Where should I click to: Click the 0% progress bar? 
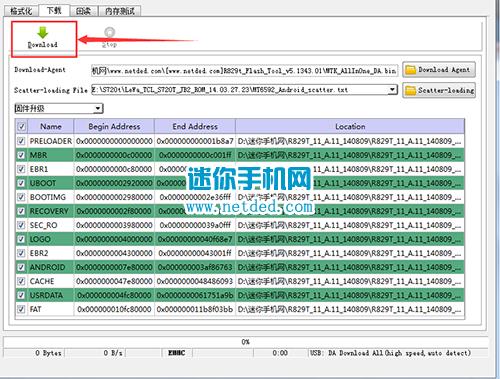(x=245, y=342)
